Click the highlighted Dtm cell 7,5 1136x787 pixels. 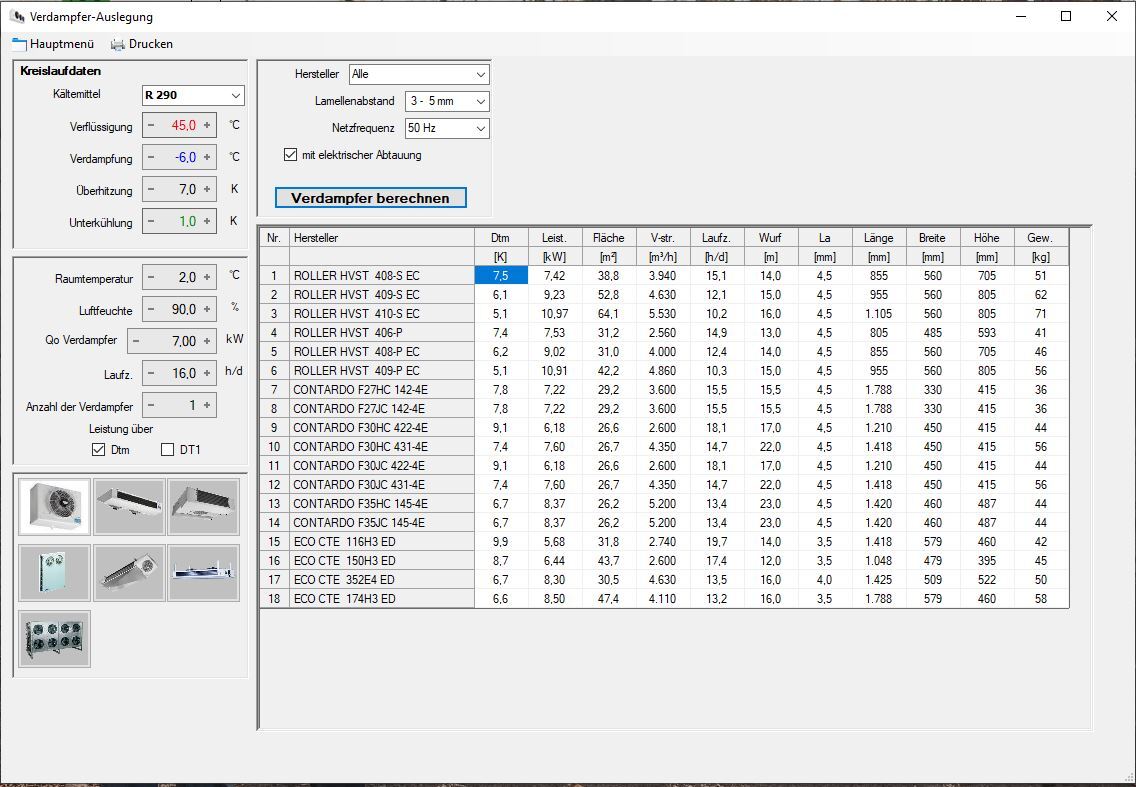(x=501, y=276)
